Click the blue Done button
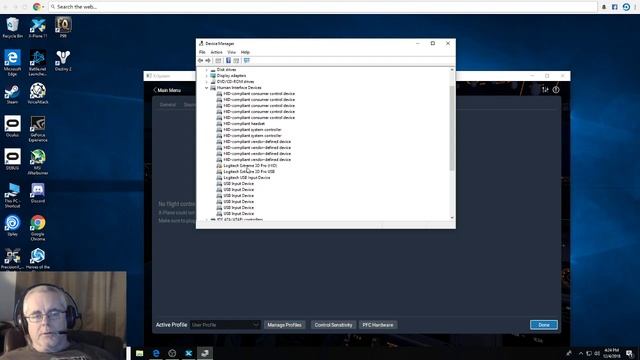The image size is (640, 360). [x=544, y=325]
